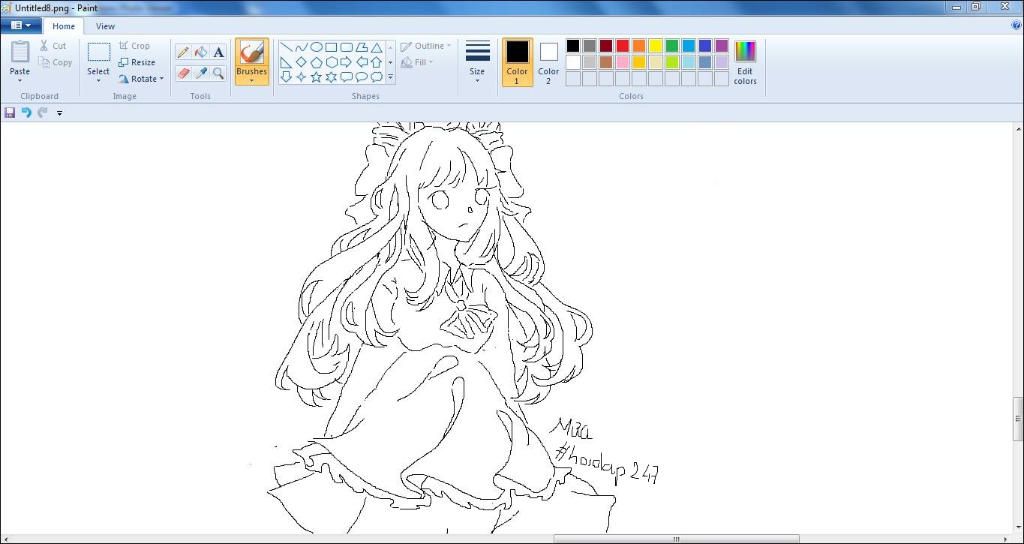Open the shape Fill dropdown
This screenshot has height=544, width=1024.
(x=417, y=62)
